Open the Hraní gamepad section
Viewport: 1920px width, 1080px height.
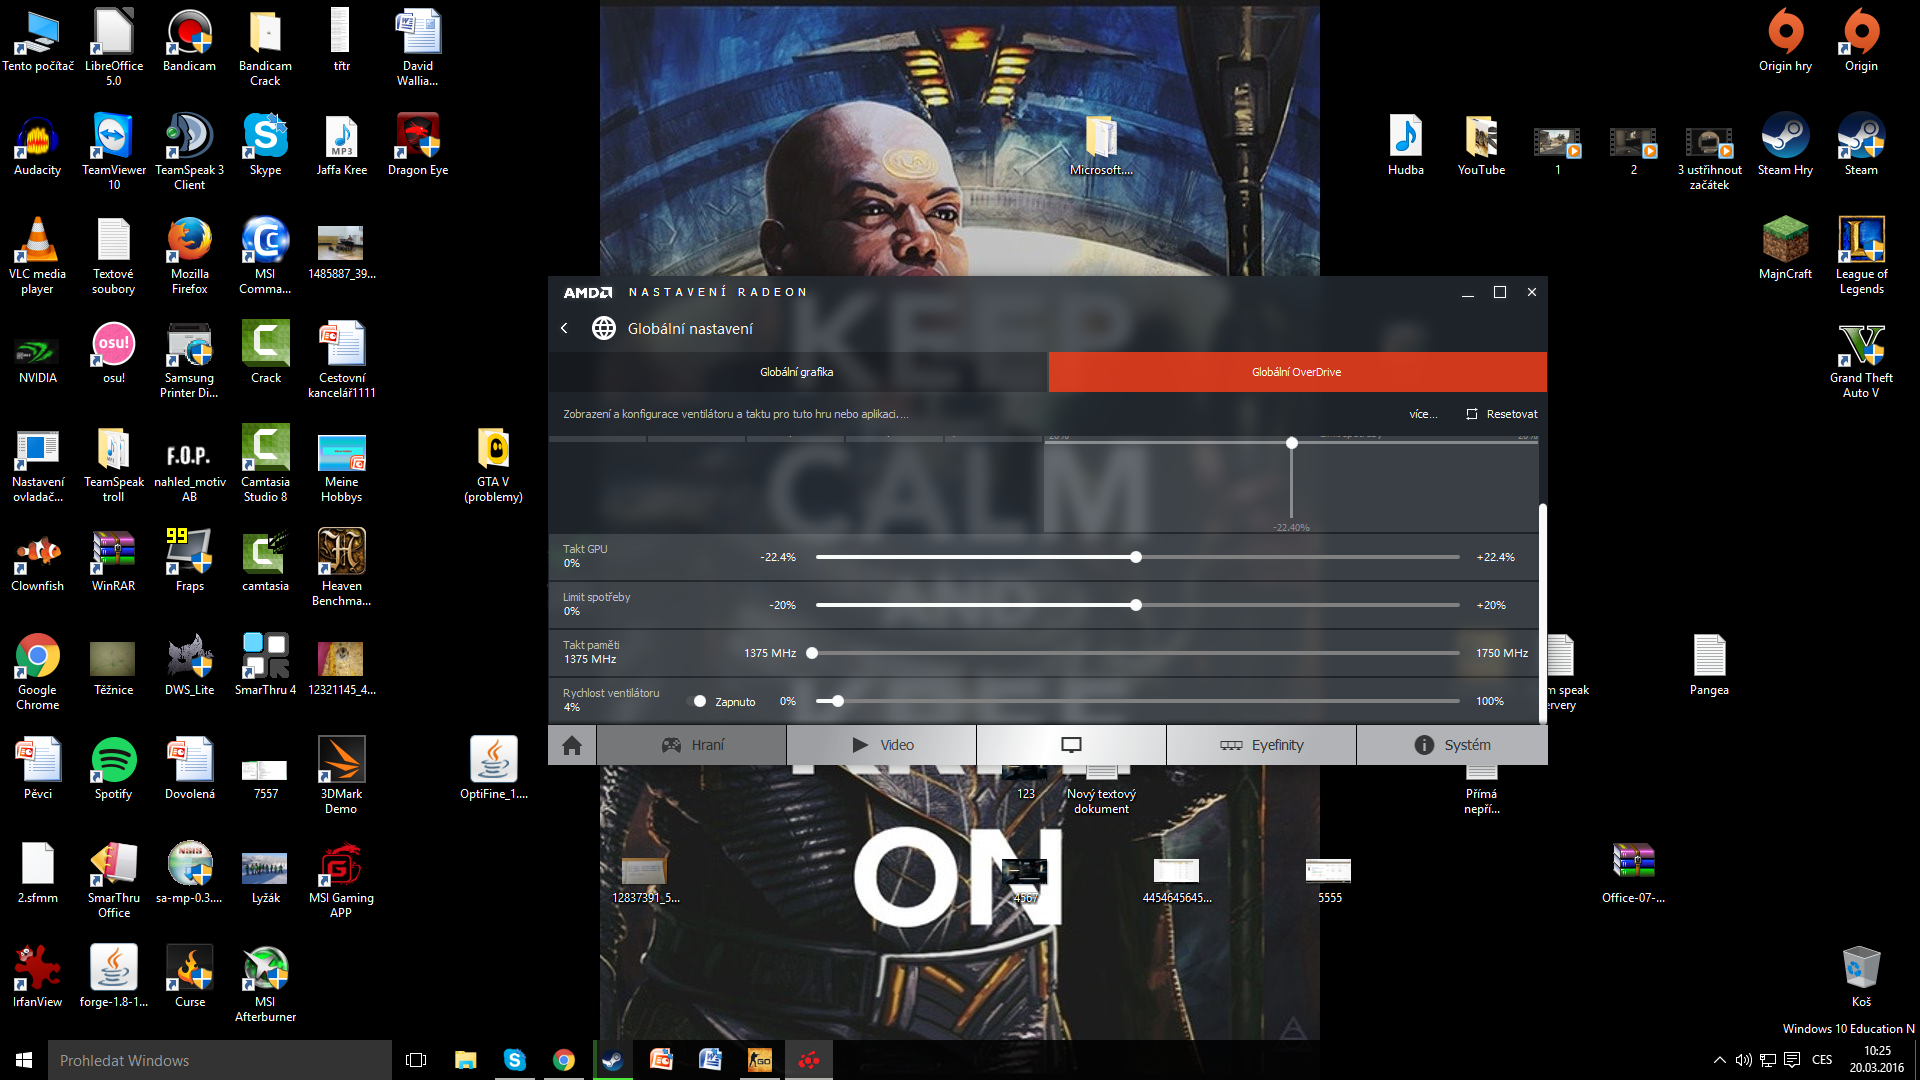click(692, 745)
